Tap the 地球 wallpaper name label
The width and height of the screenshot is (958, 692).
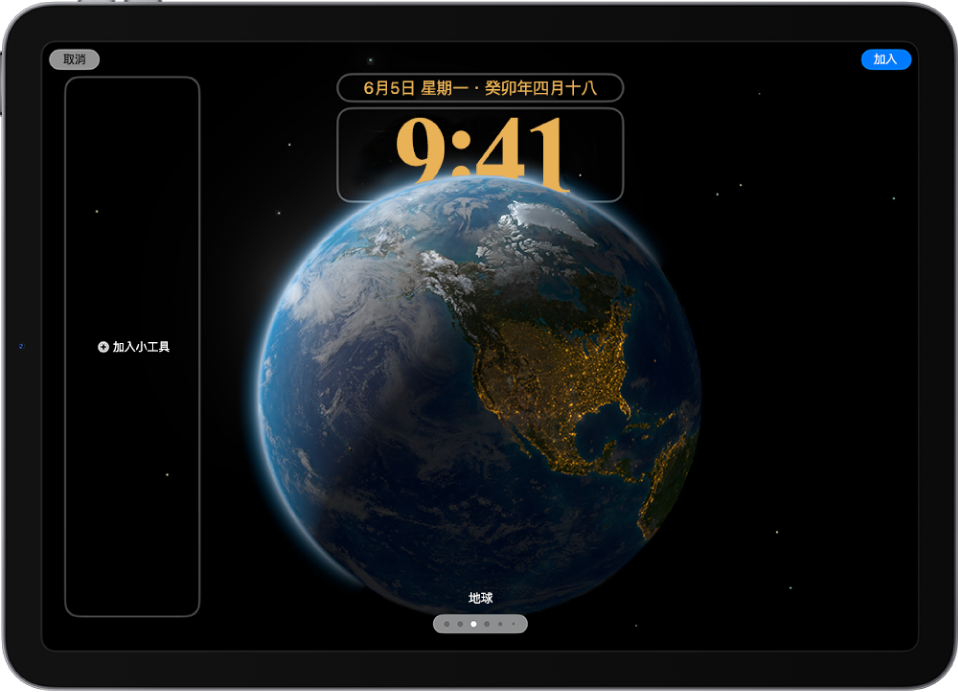point(480,598)
